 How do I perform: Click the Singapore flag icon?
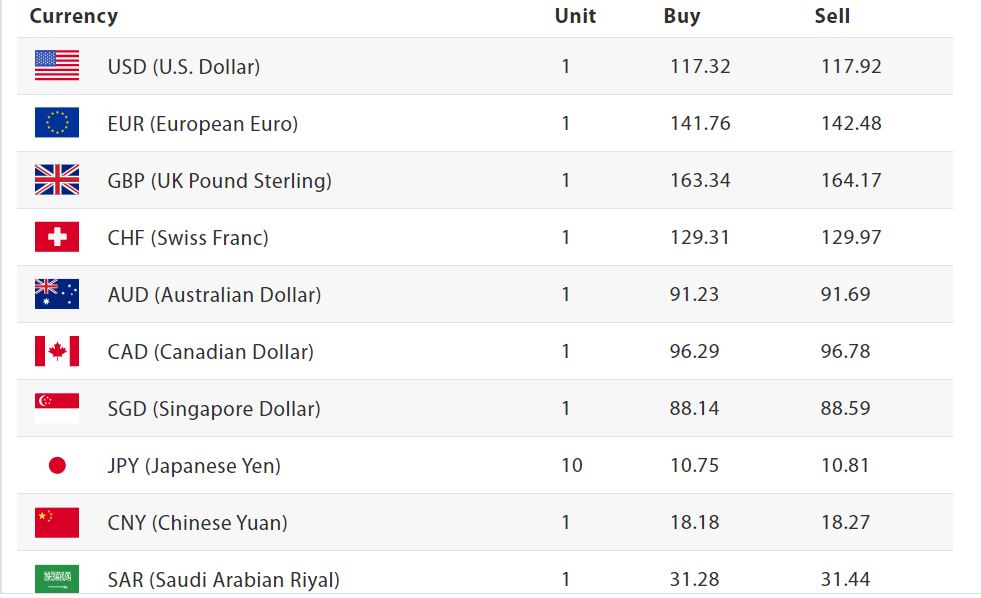[x=57, y=408]
